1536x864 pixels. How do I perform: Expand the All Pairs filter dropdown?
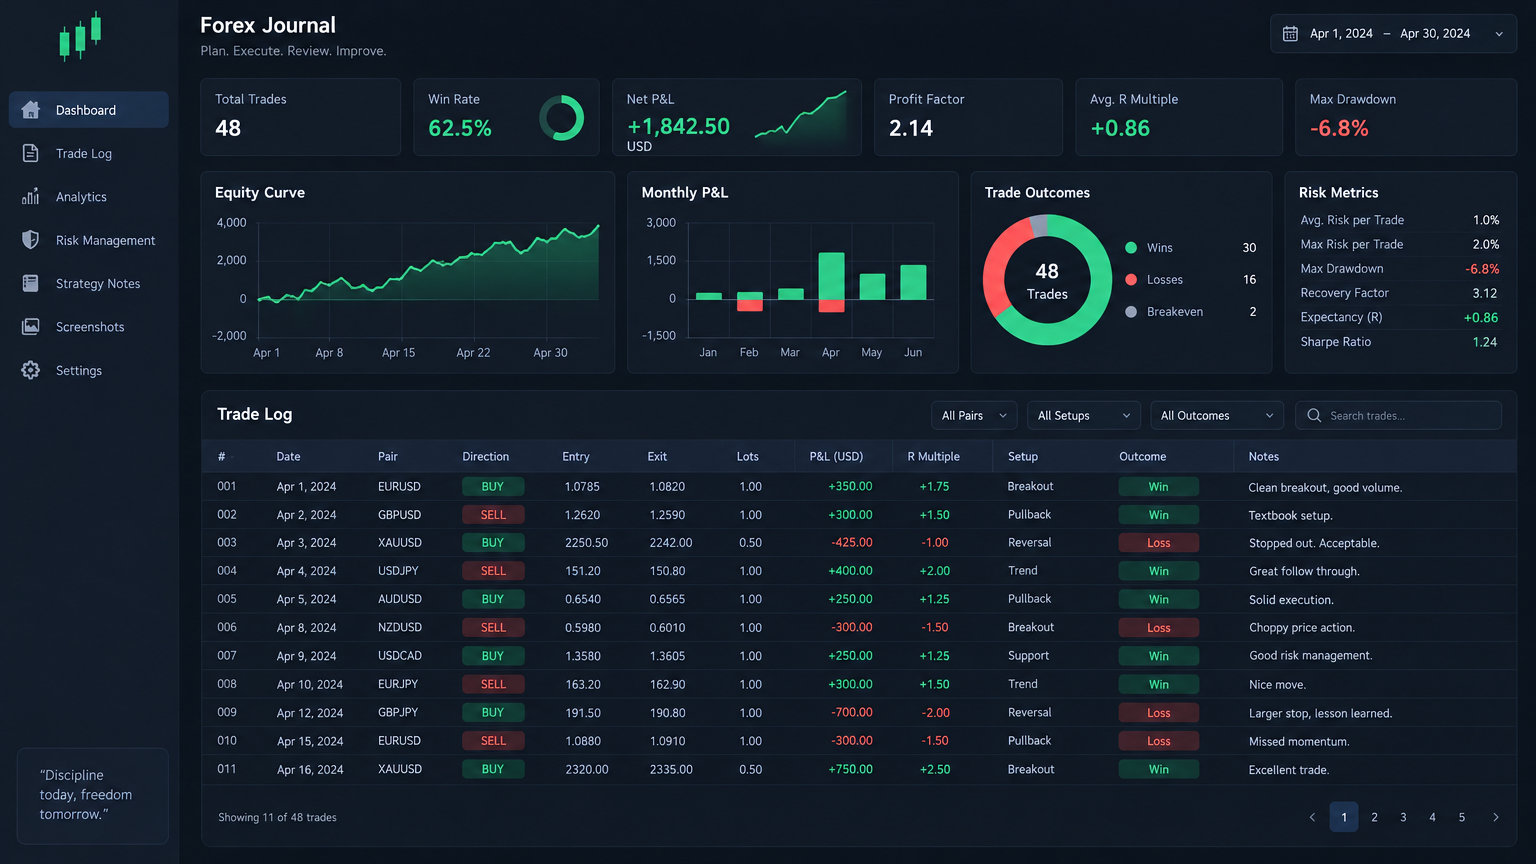[x=974, y=415]
